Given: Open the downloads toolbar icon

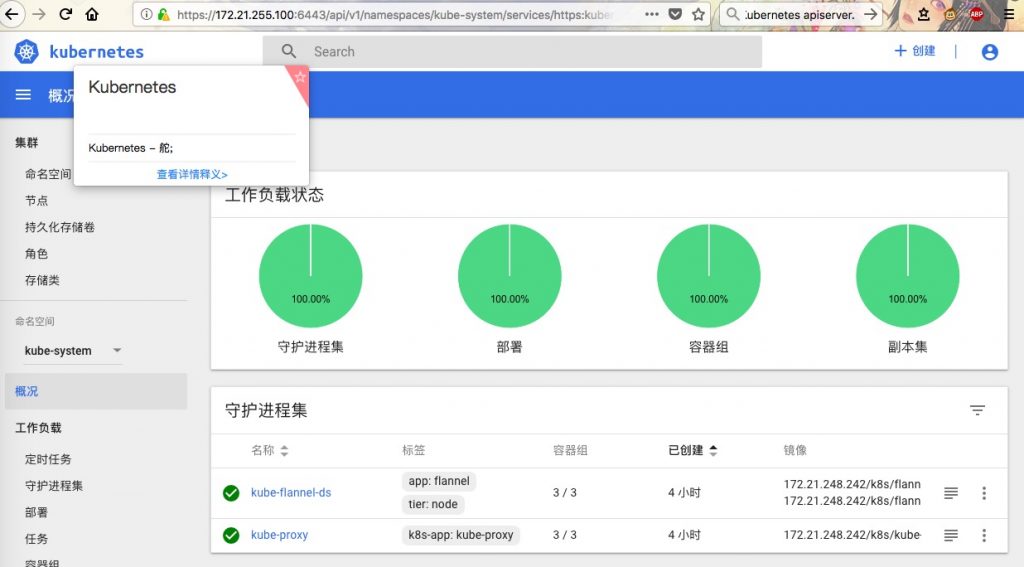Looking at the screenshot, I should coord(923,14).
